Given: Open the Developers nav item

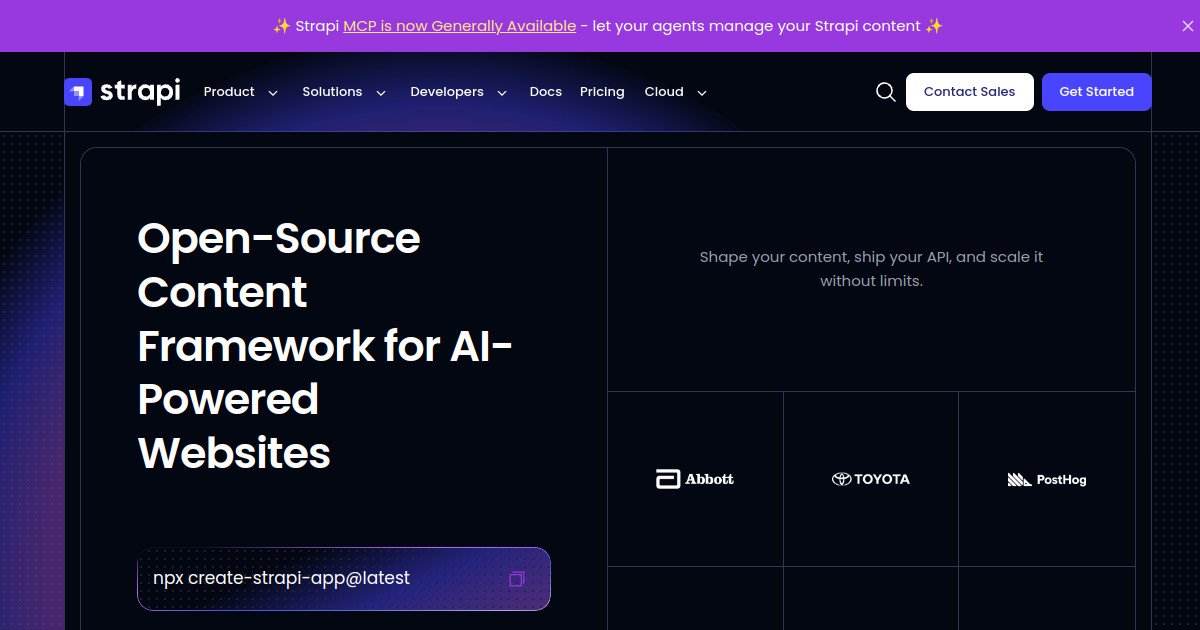Looking at the screenshot, I should tap(447, 92).
